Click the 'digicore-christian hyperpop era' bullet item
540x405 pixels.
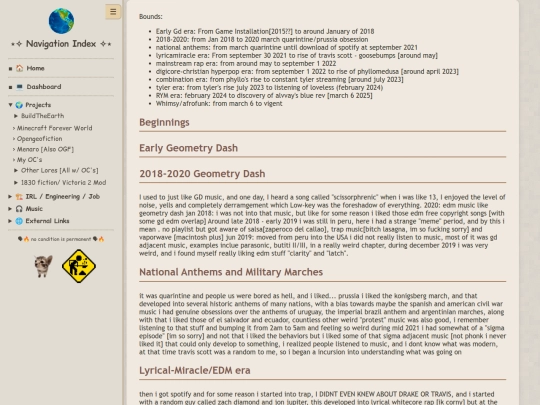(307, 72)
